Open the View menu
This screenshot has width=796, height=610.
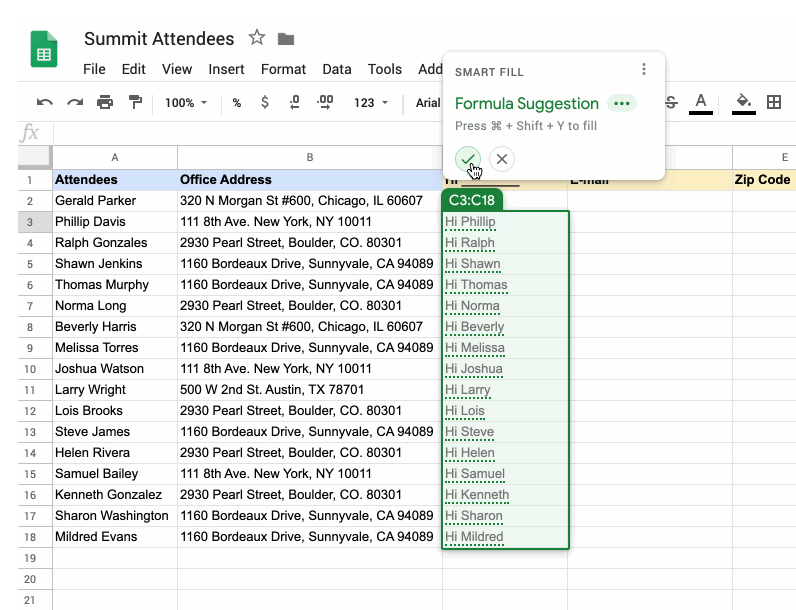pos(177,69)
